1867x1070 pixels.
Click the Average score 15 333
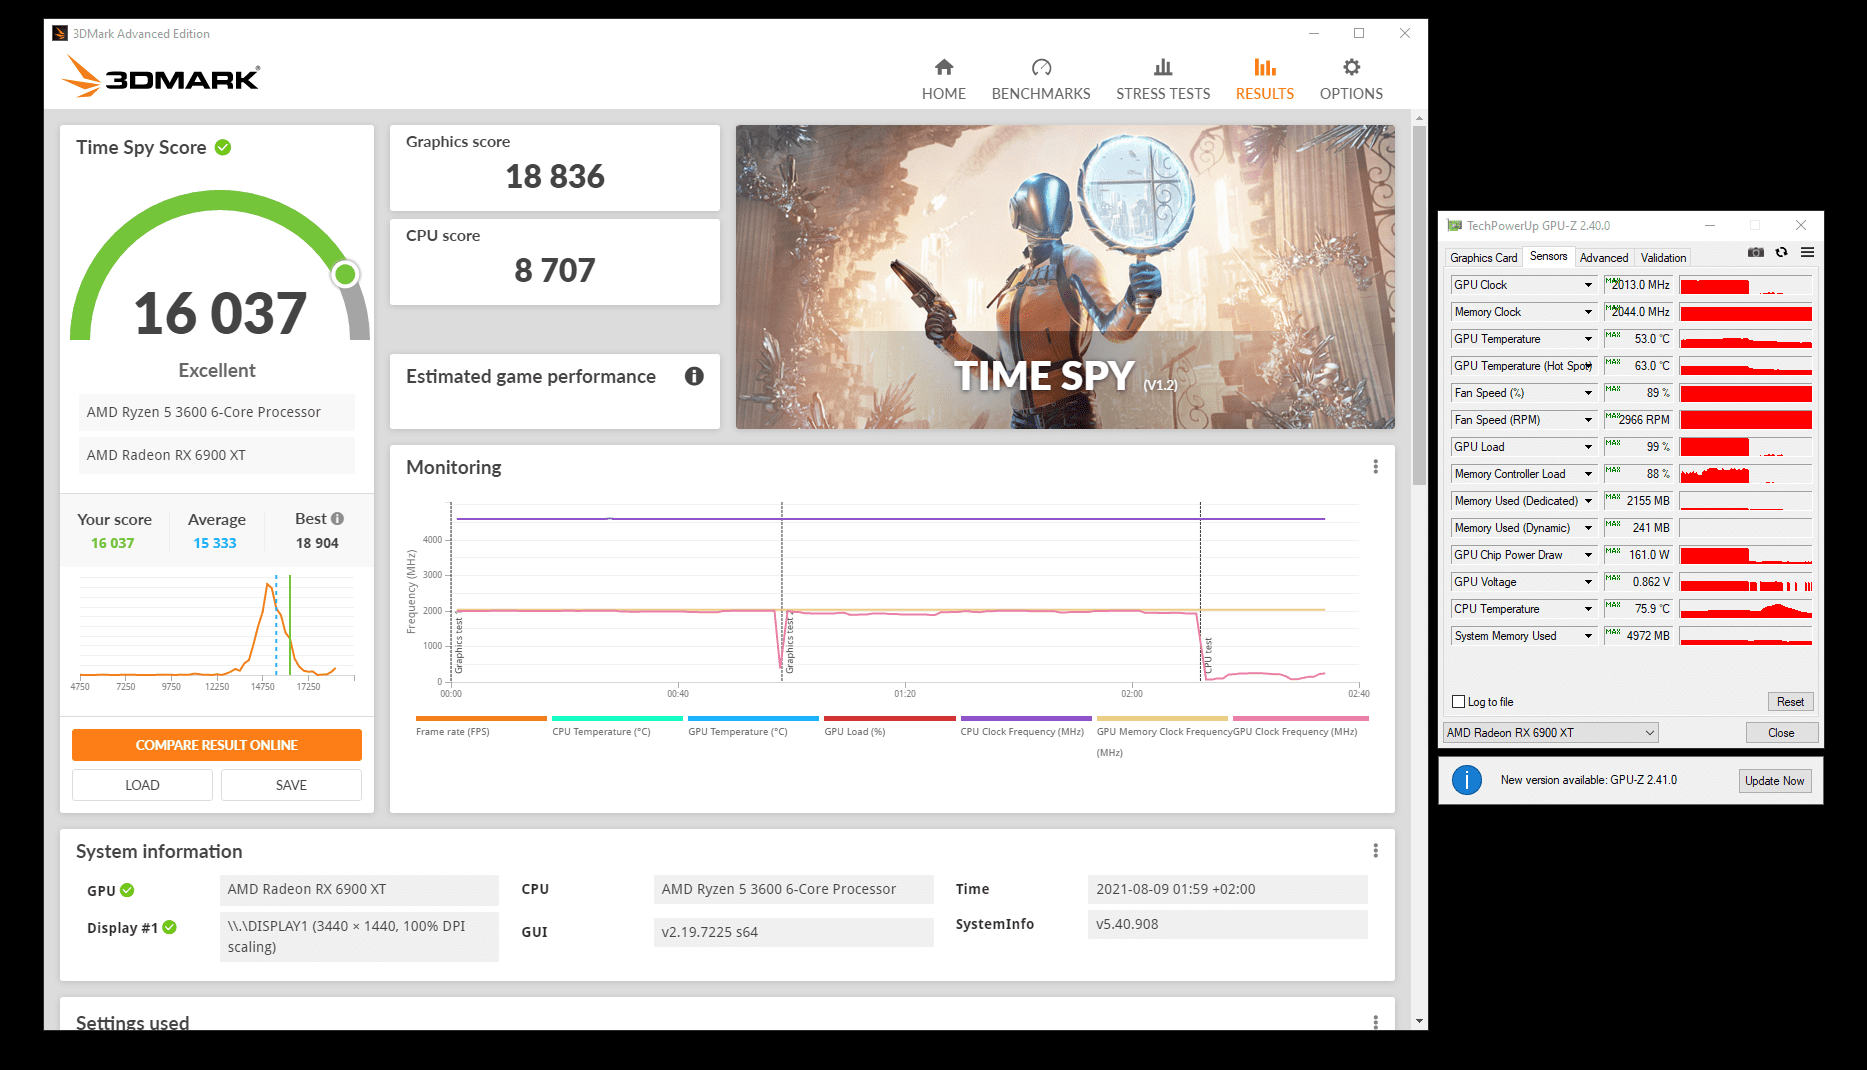[215, 543]
